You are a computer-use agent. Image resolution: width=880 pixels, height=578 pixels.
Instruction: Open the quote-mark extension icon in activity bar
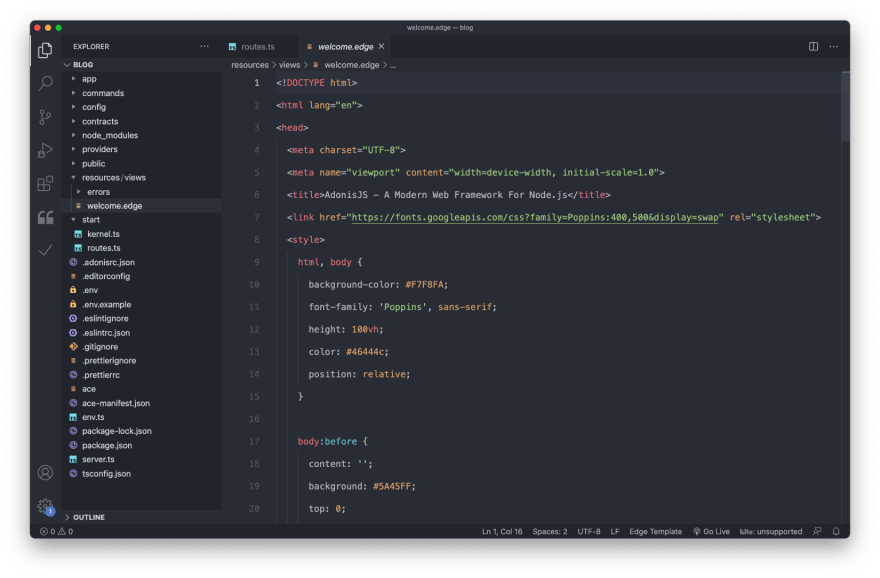[x=45, y=217]
